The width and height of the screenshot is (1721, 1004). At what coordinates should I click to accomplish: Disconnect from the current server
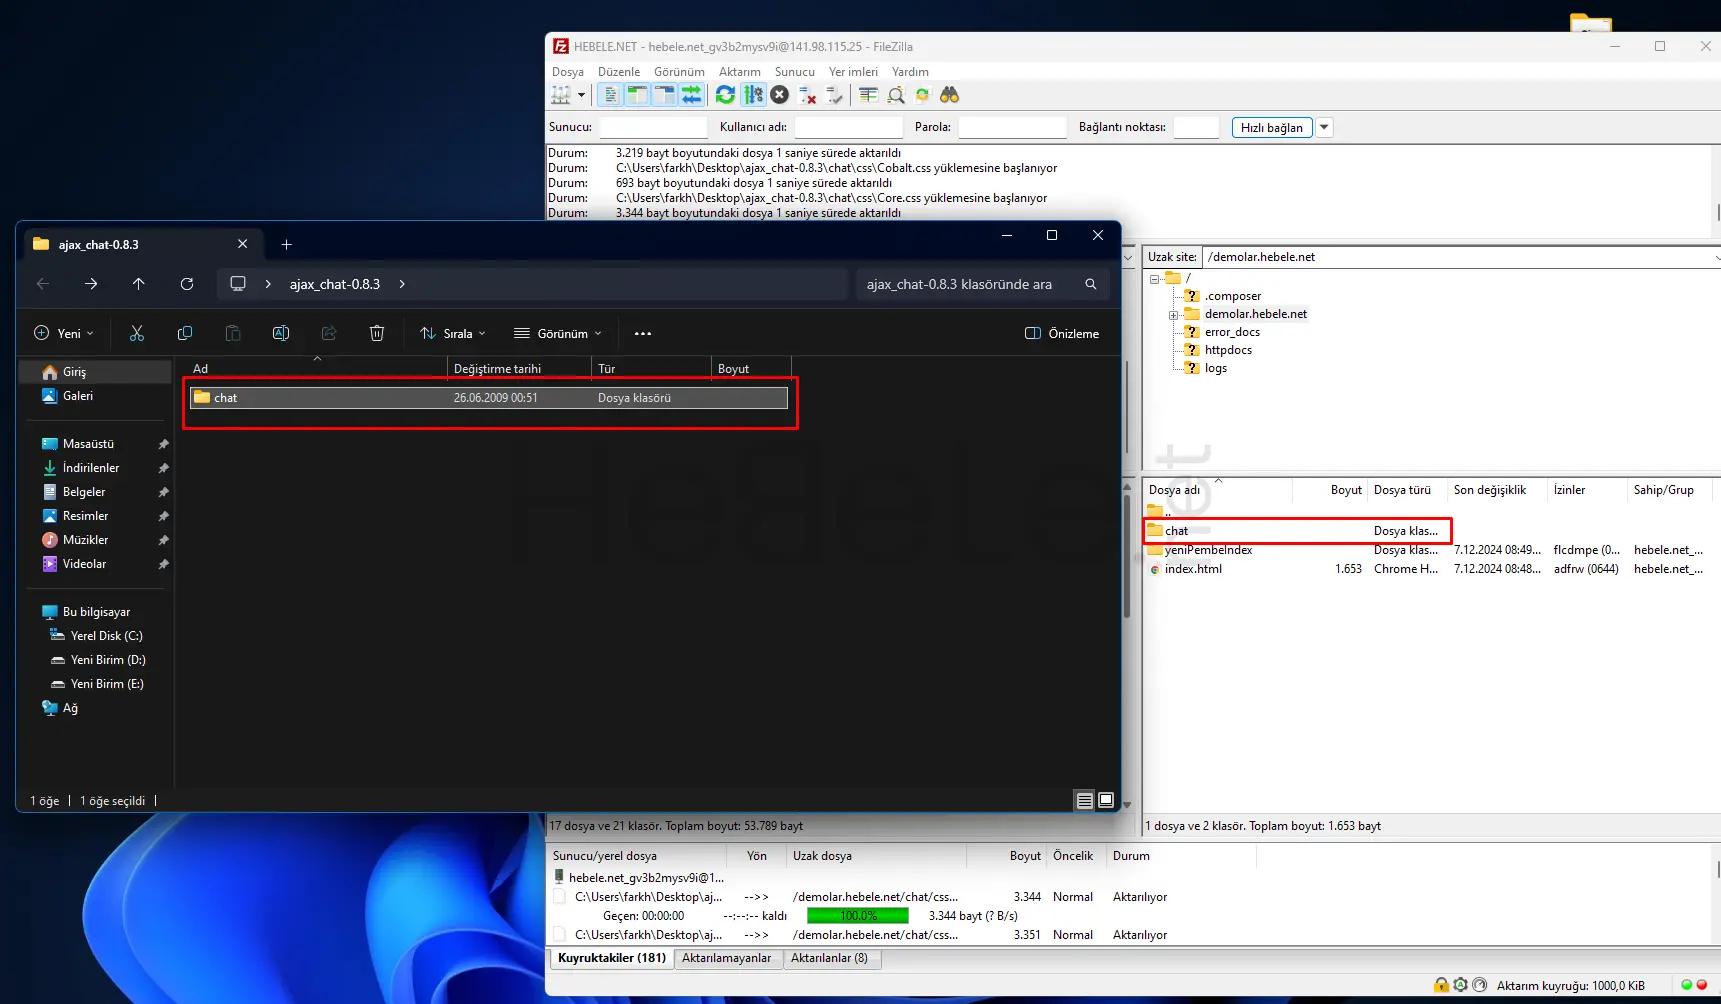tap(807, 95)
